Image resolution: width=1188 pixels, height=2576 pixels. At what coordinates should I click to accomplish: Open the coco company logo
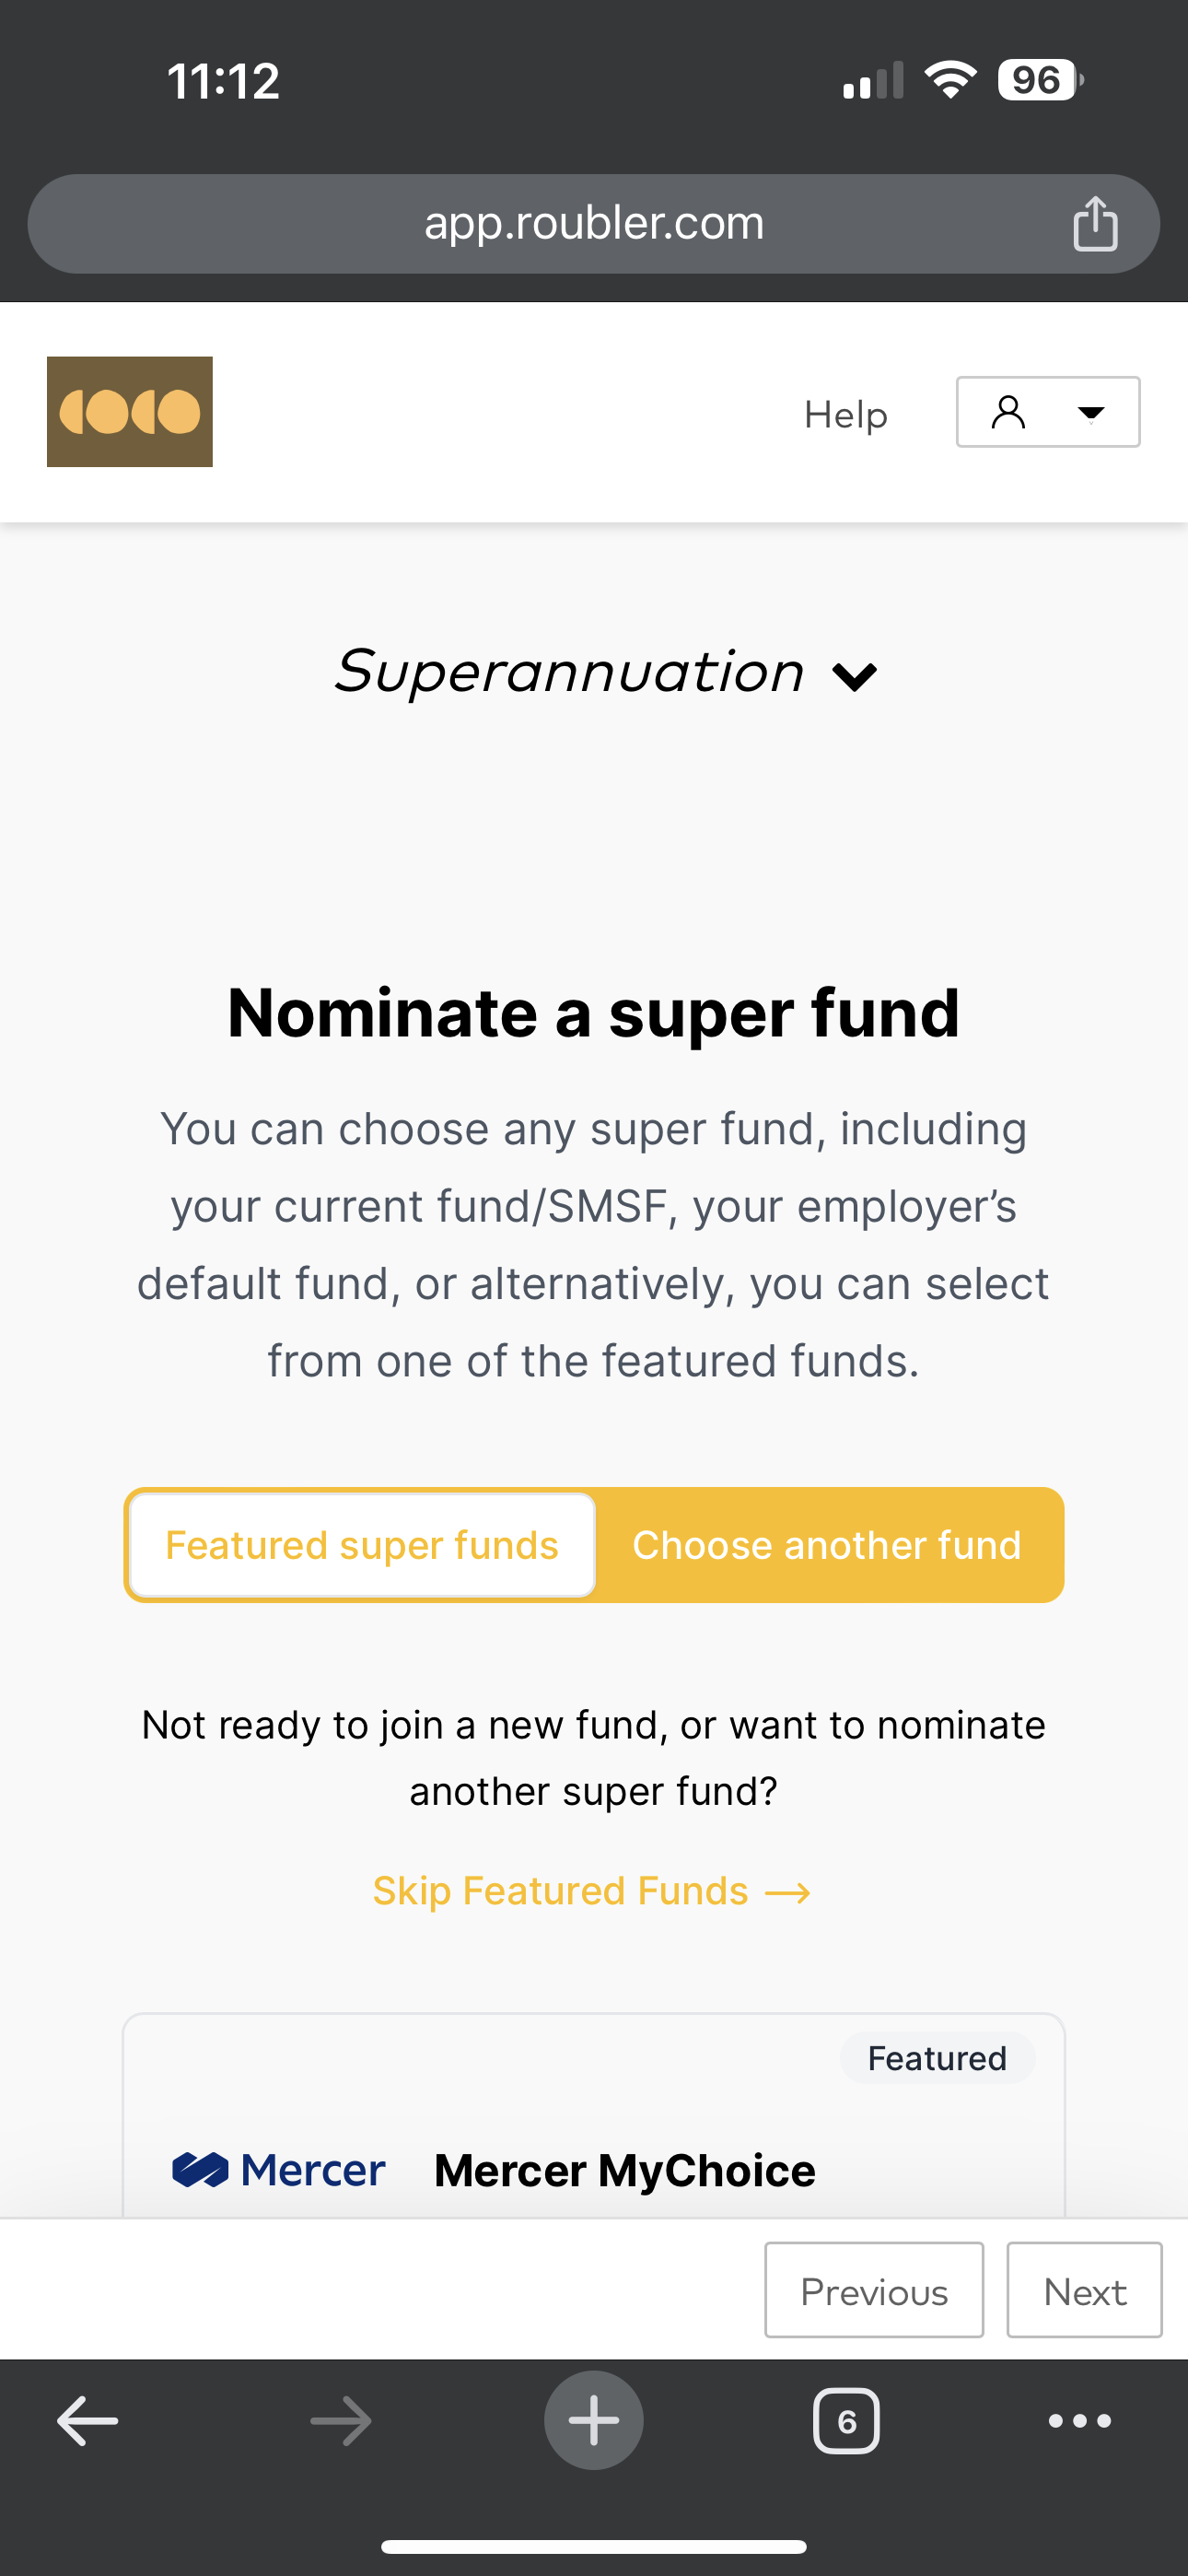click(x=130, y=412)
